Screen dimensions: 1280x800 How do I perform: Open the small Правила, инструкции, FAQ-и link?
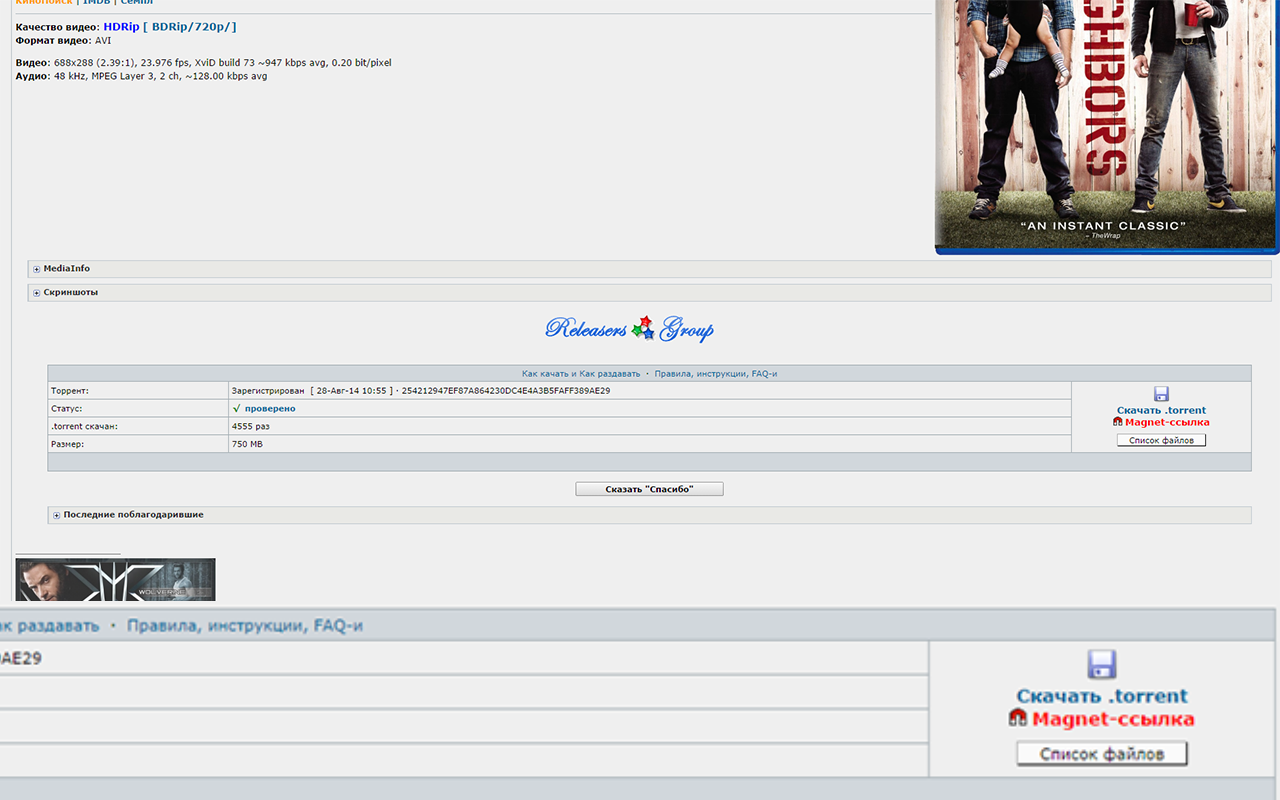(x=716, y=373)
